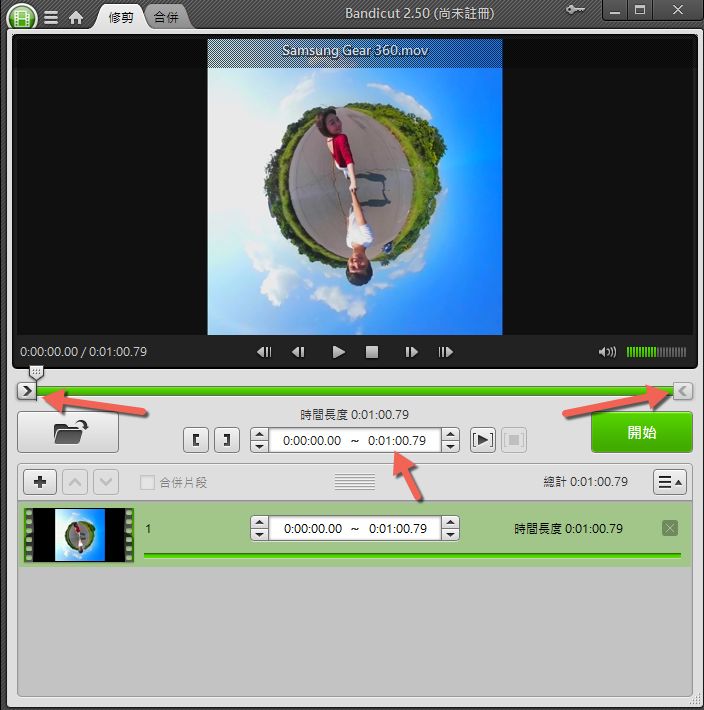Click the open file folder button

(x=68, y=432)
